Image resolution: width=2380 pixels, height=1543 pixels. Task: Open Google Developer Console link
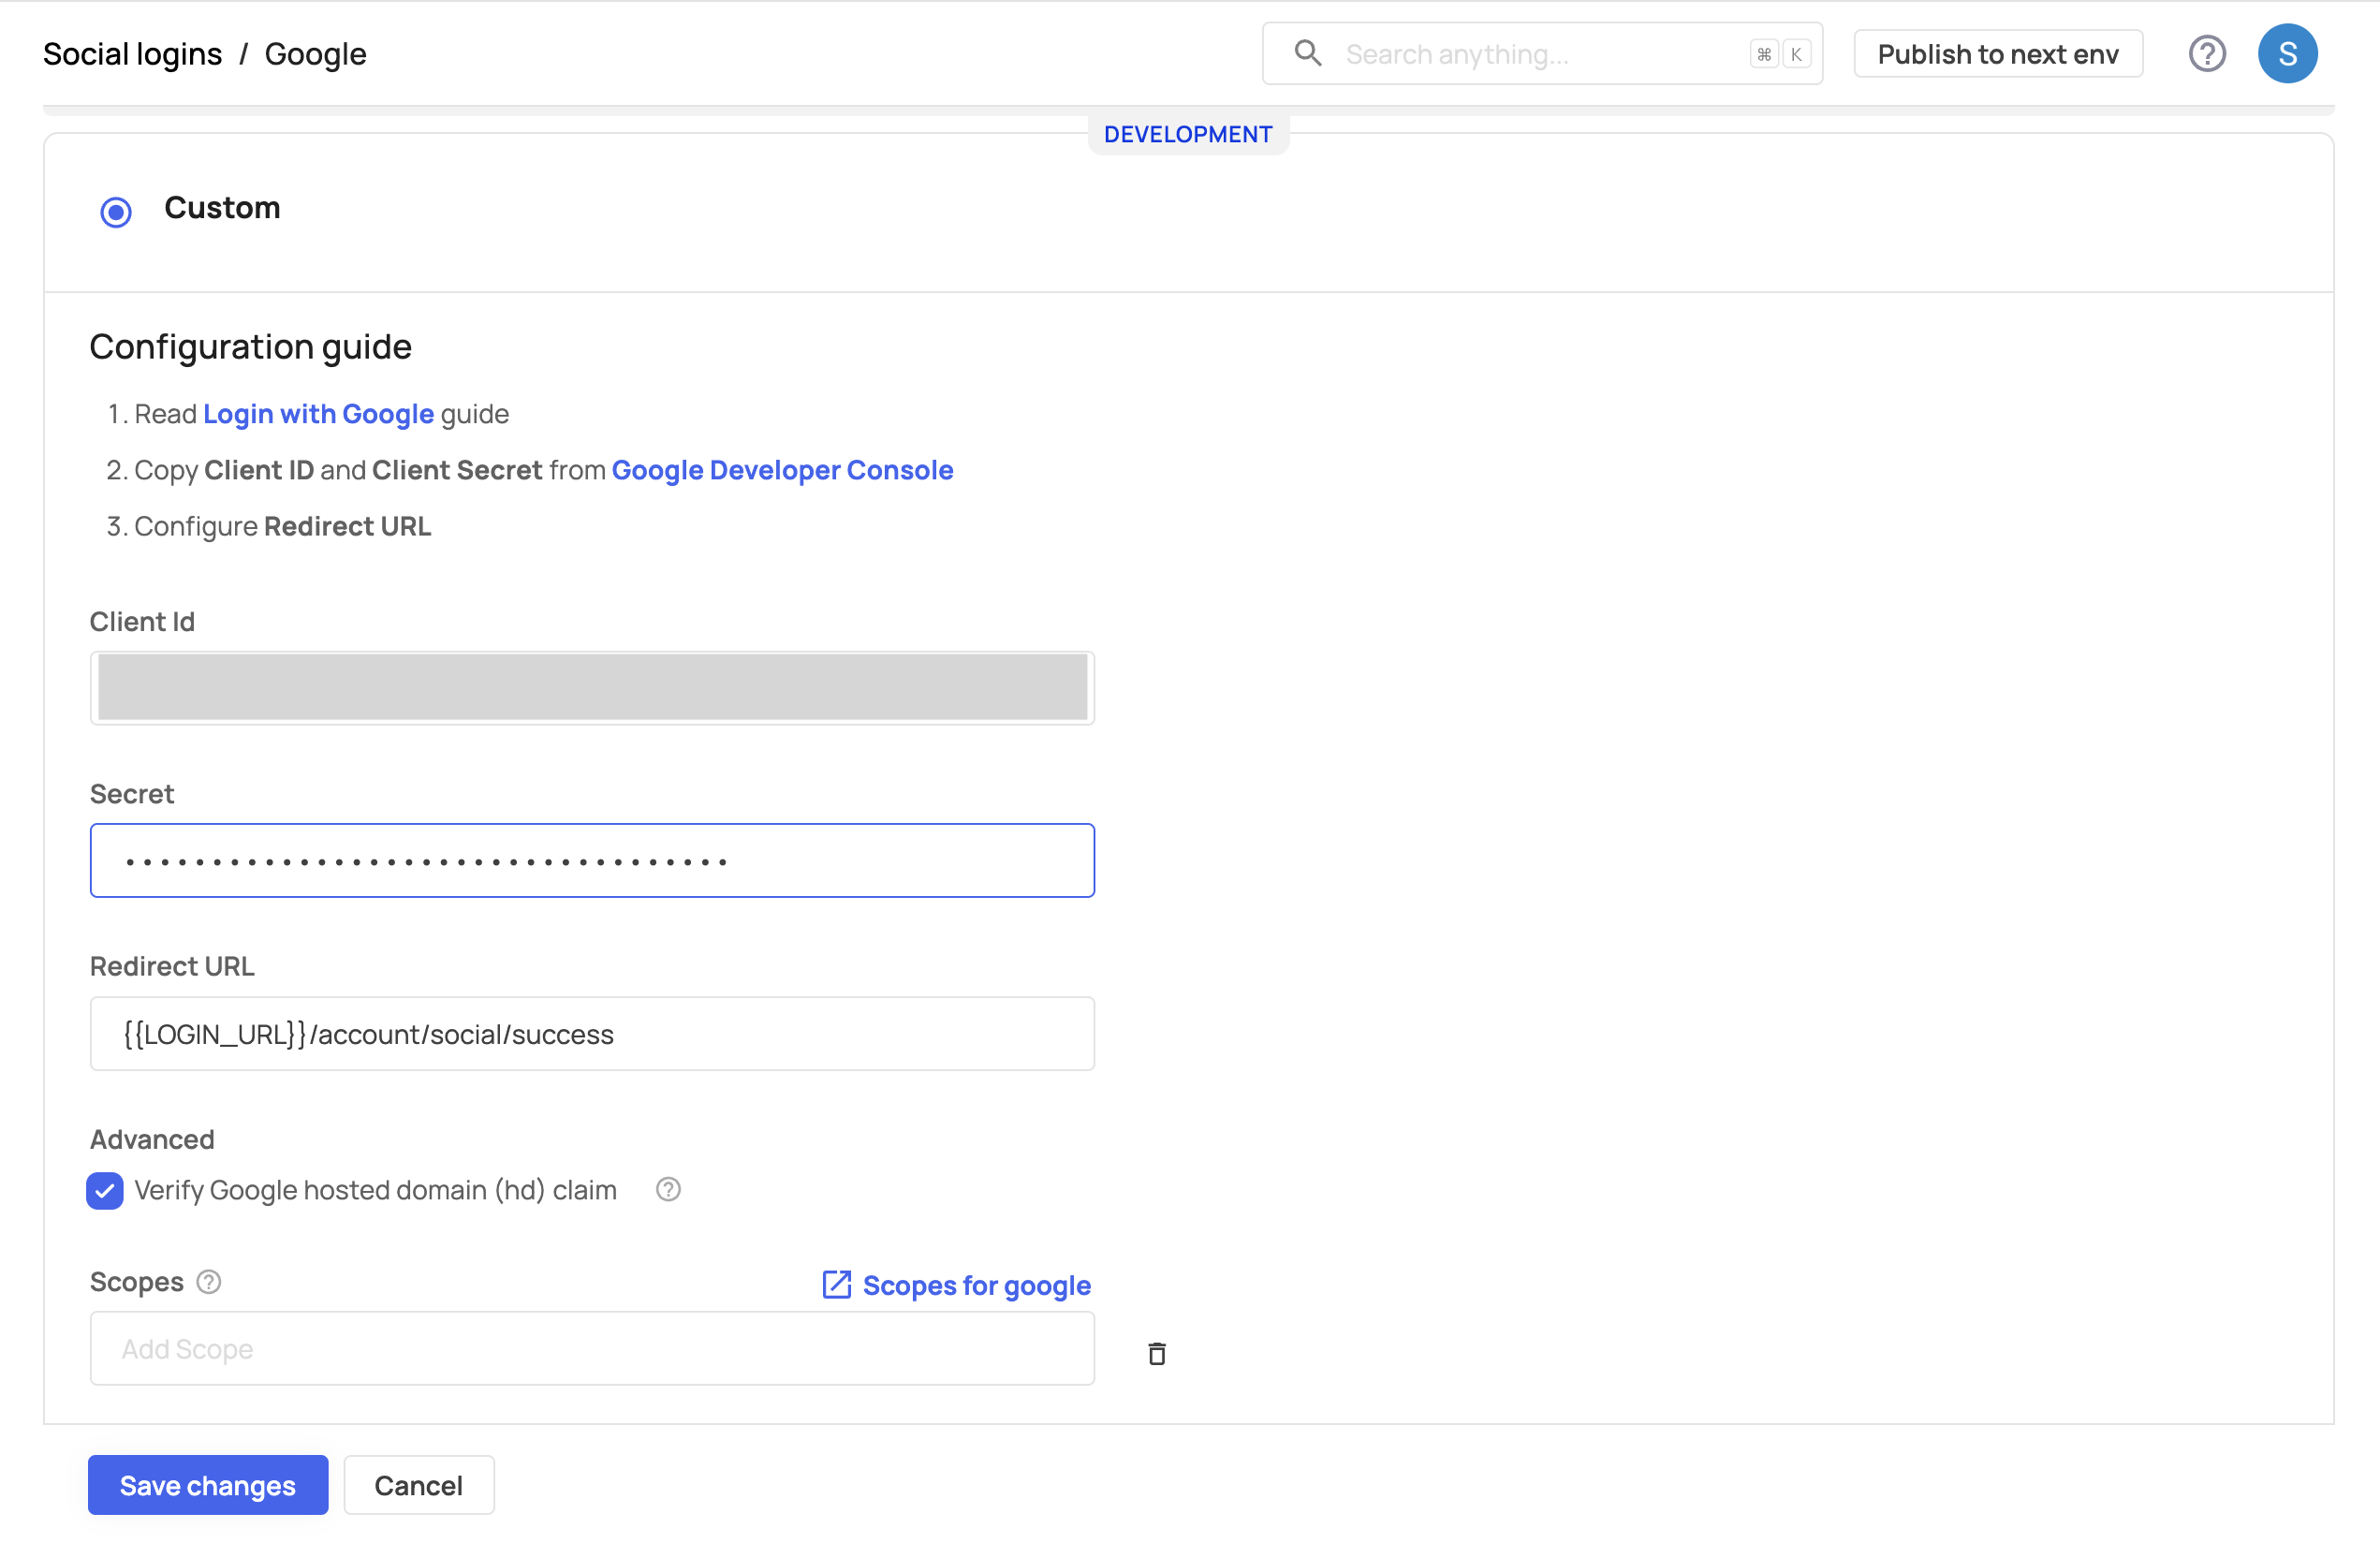coord(781,470)
